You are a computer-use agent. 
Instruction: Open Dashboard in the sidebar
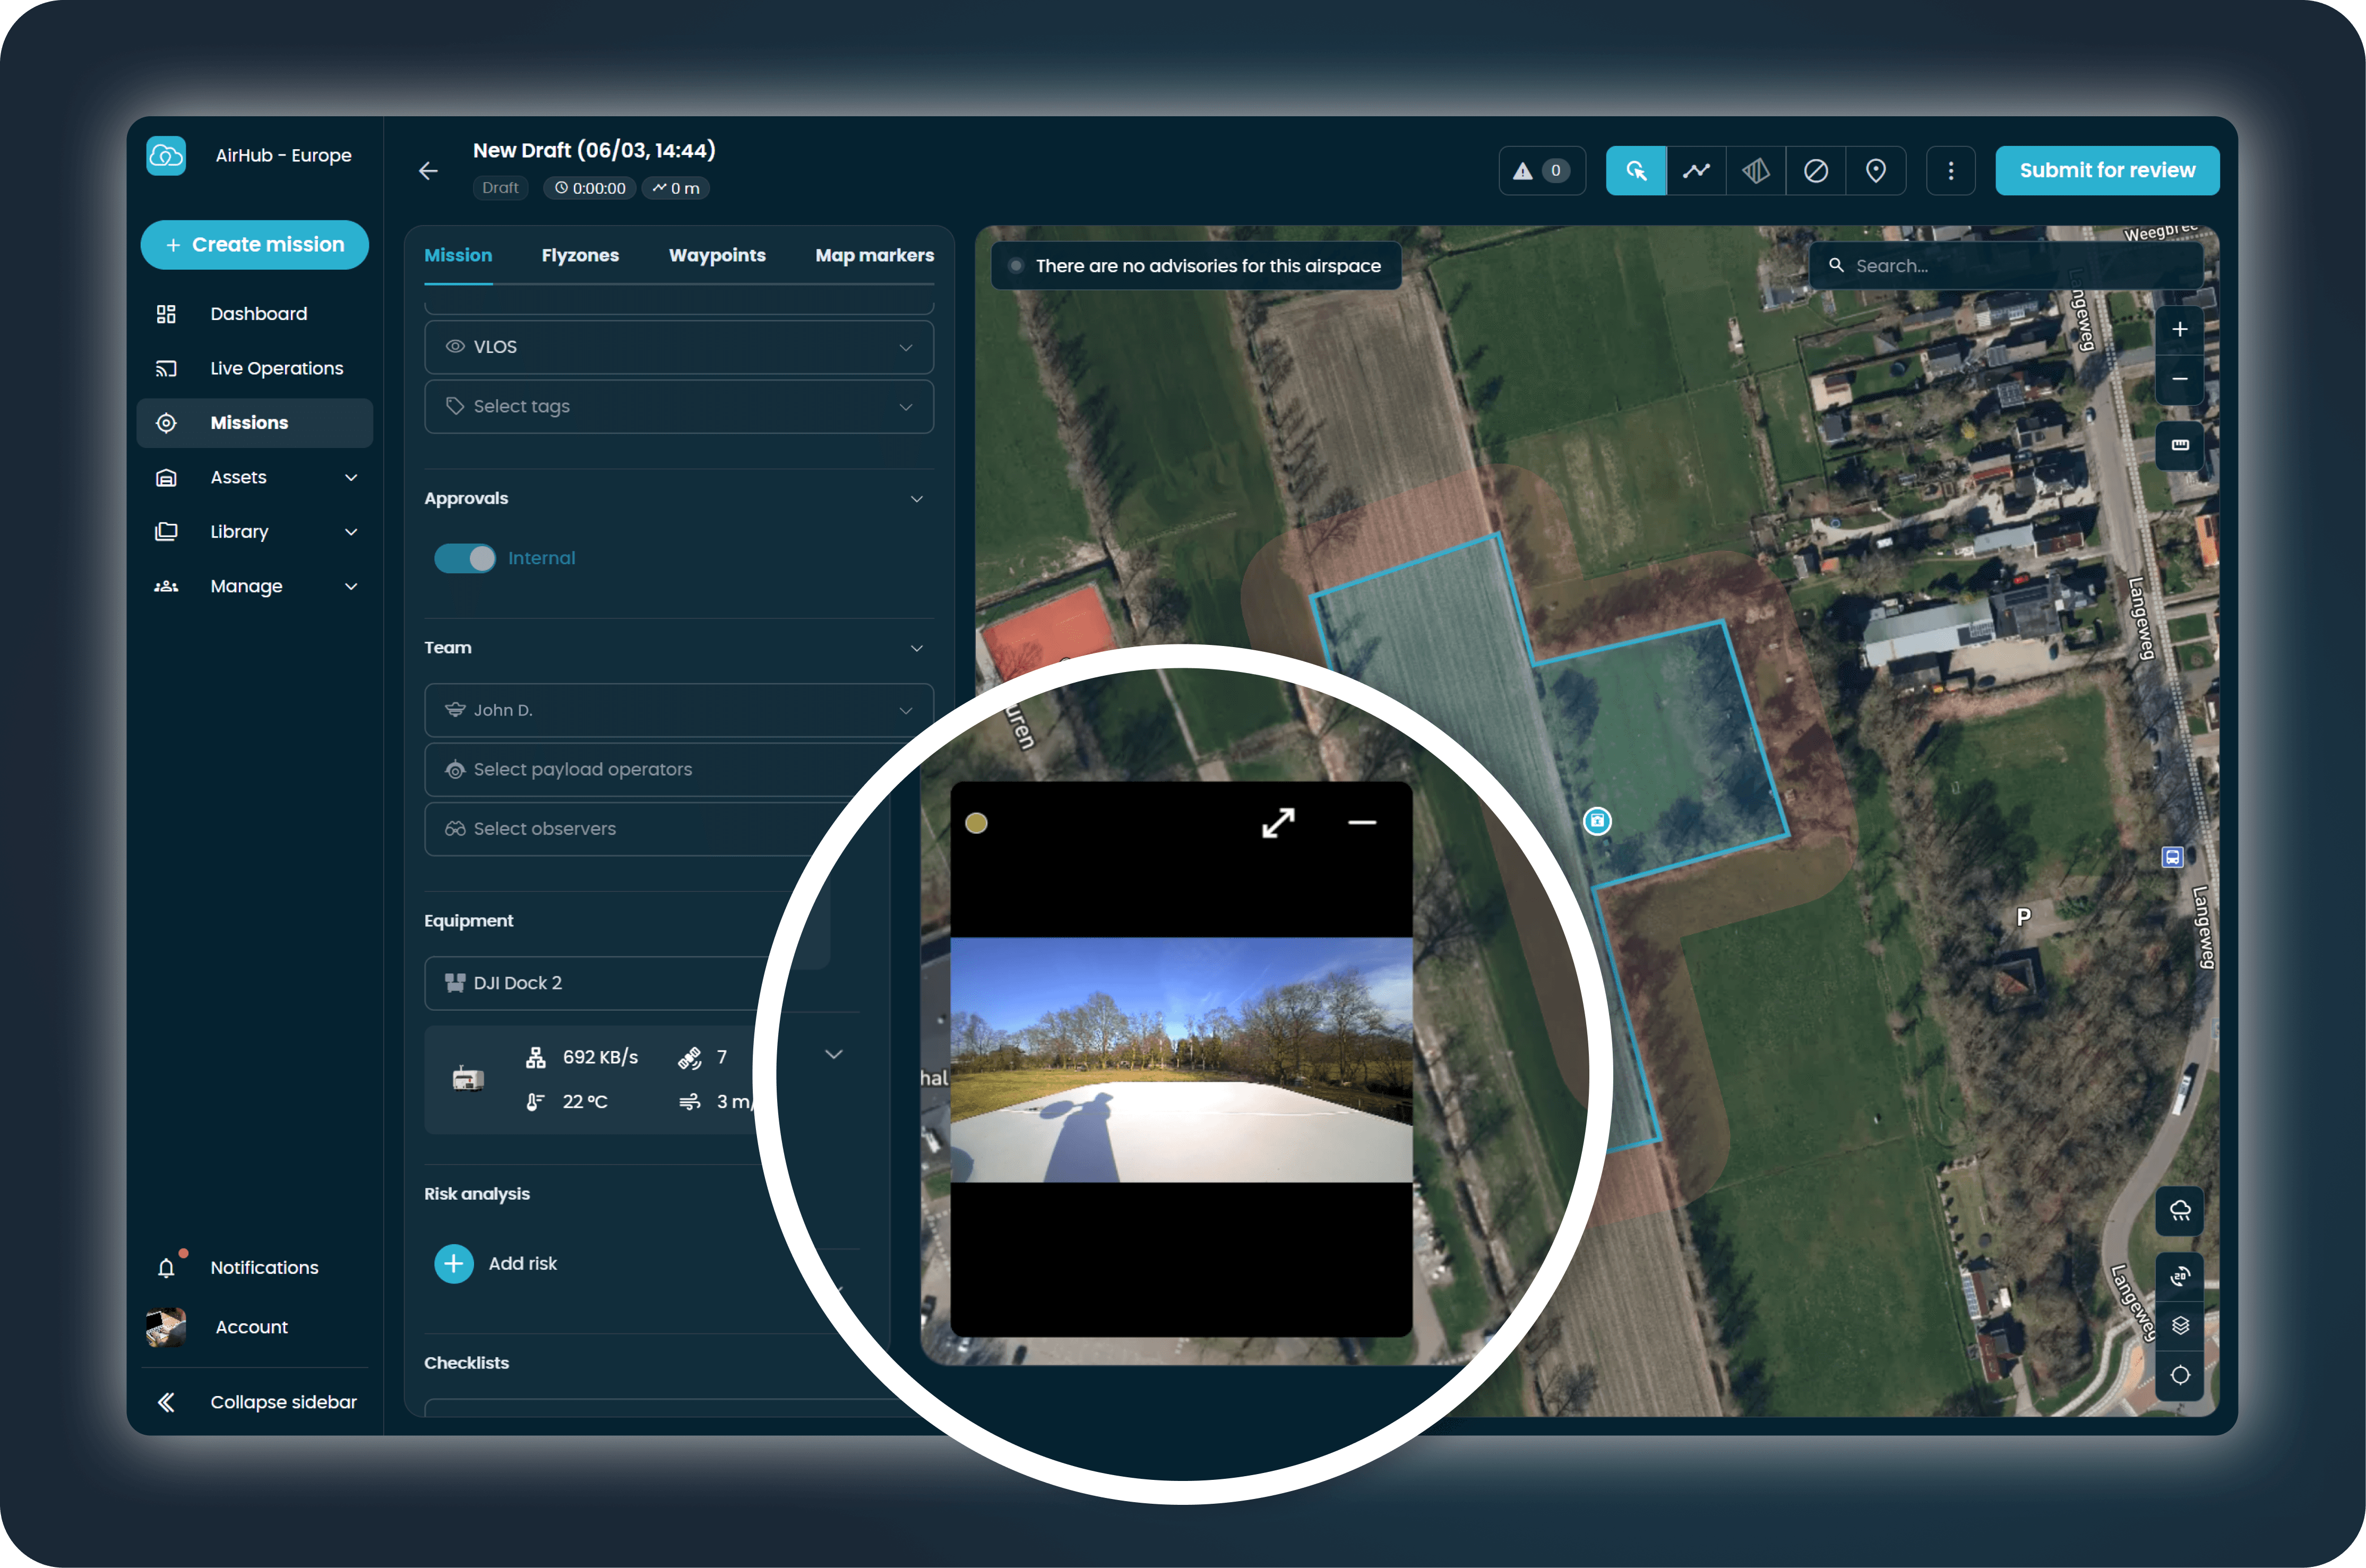[255, 314]
